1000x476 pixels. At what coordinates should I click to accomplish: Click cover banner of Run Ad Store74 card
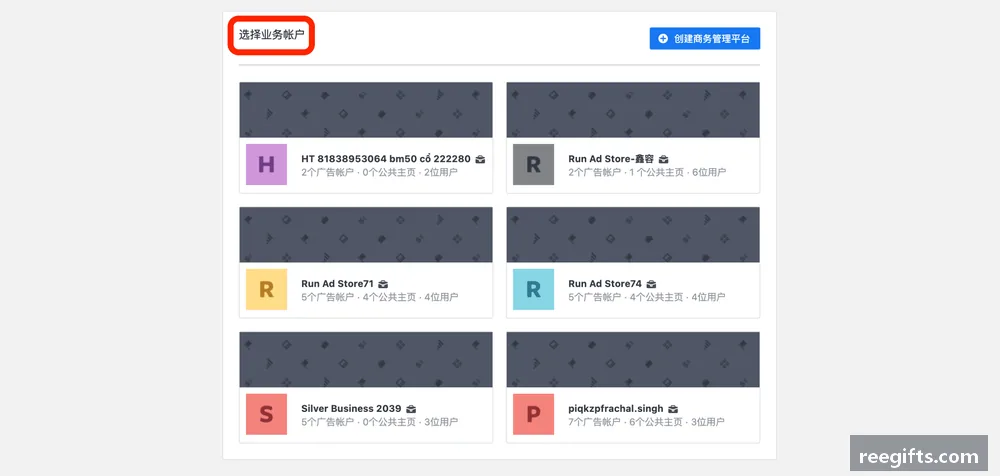(633, 235)
